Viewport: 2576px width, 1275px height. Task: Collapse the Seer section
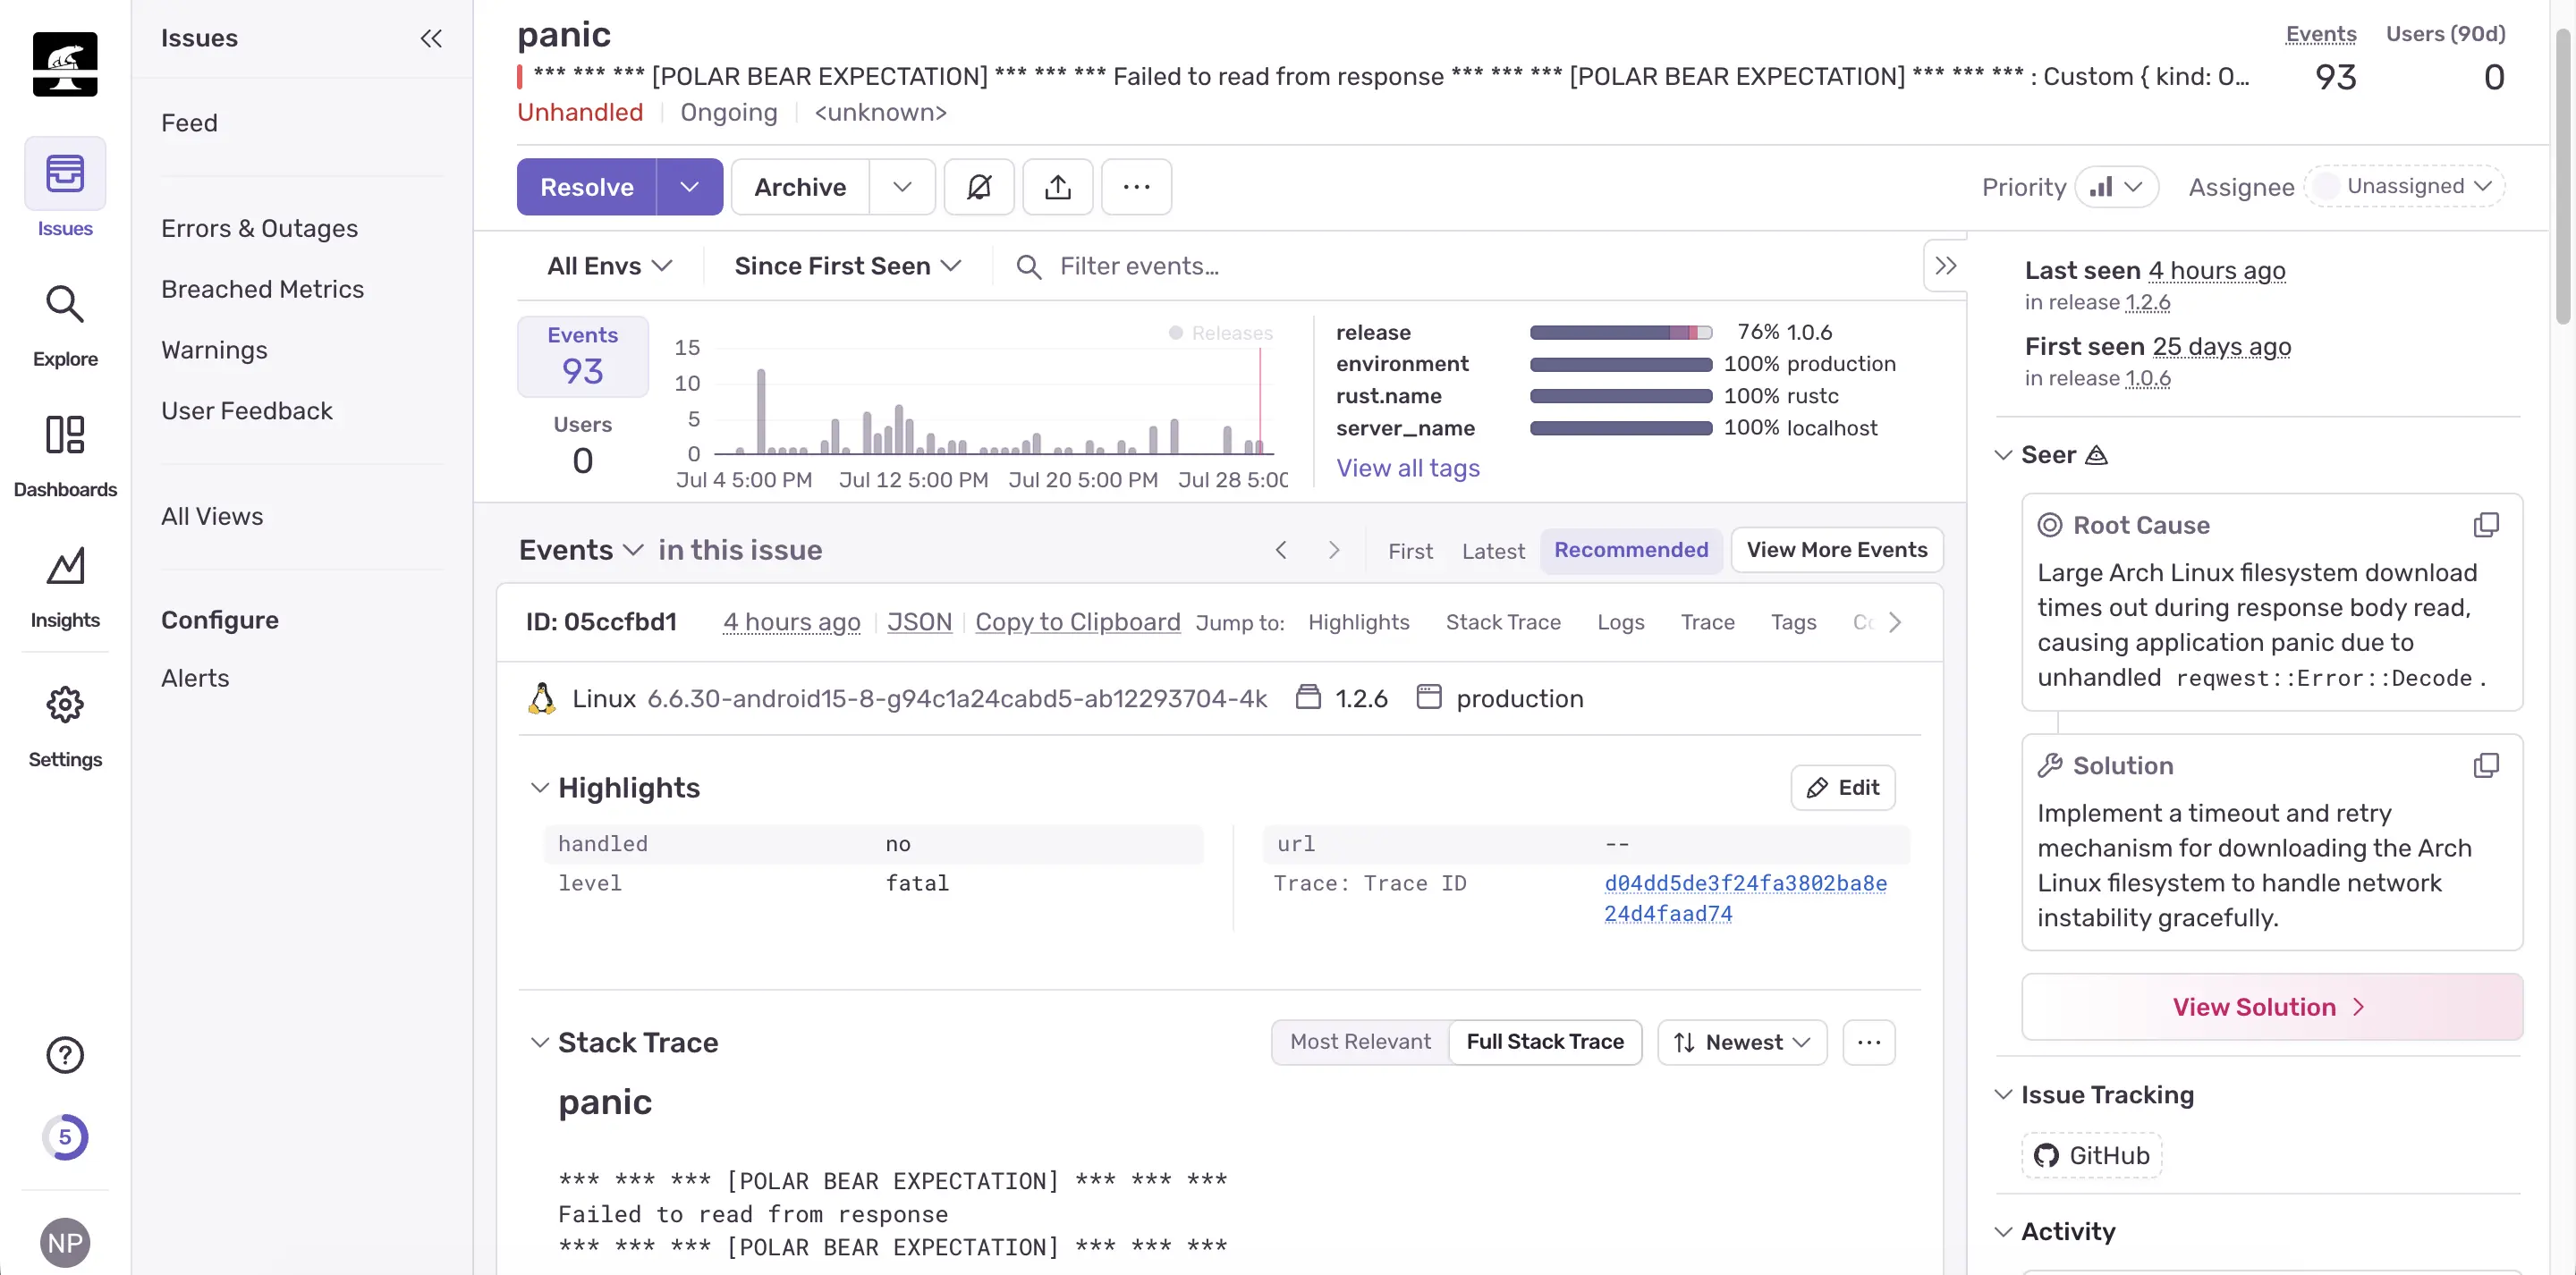click(2003, 455)
